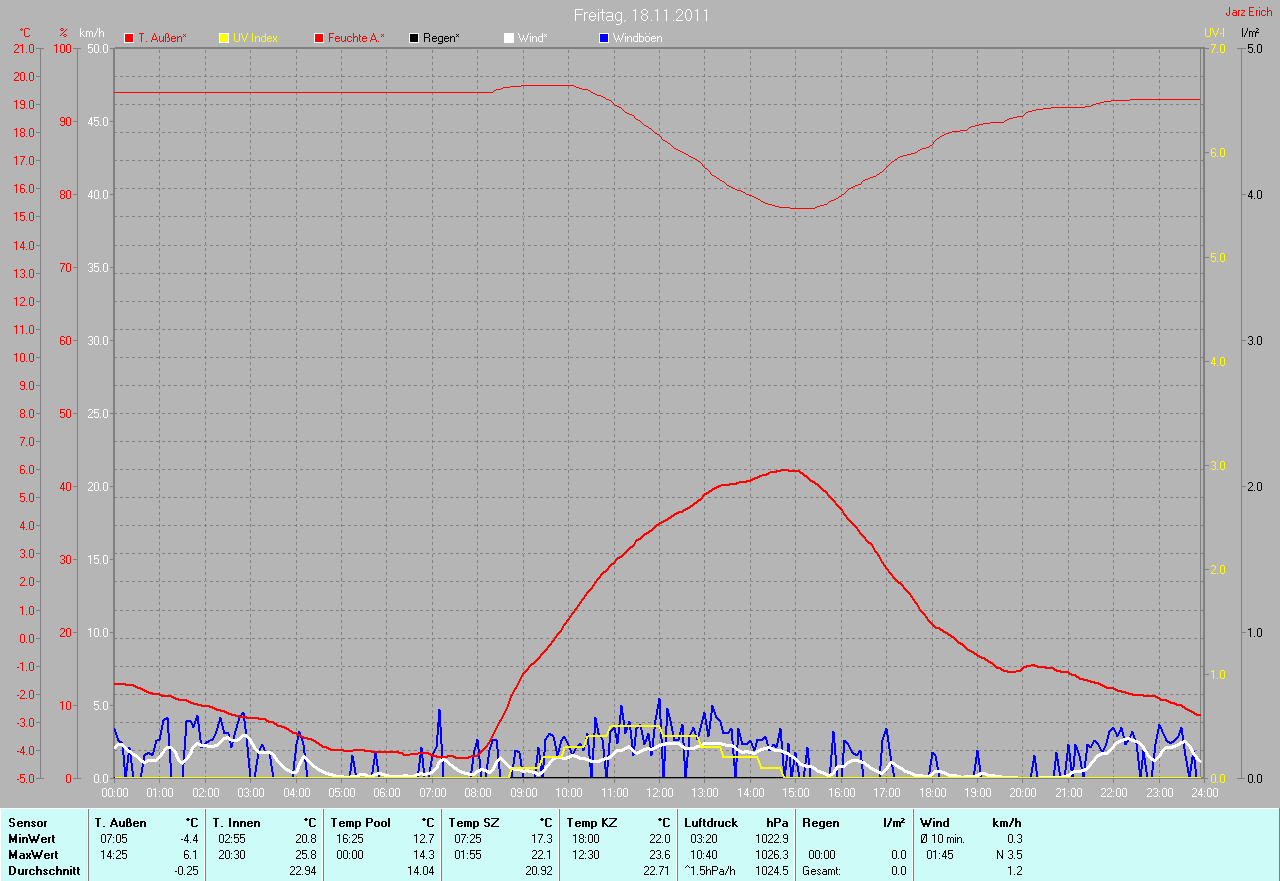
Task: Click the 'Jarz Erich' author label
Action: tap(1249, 12)
